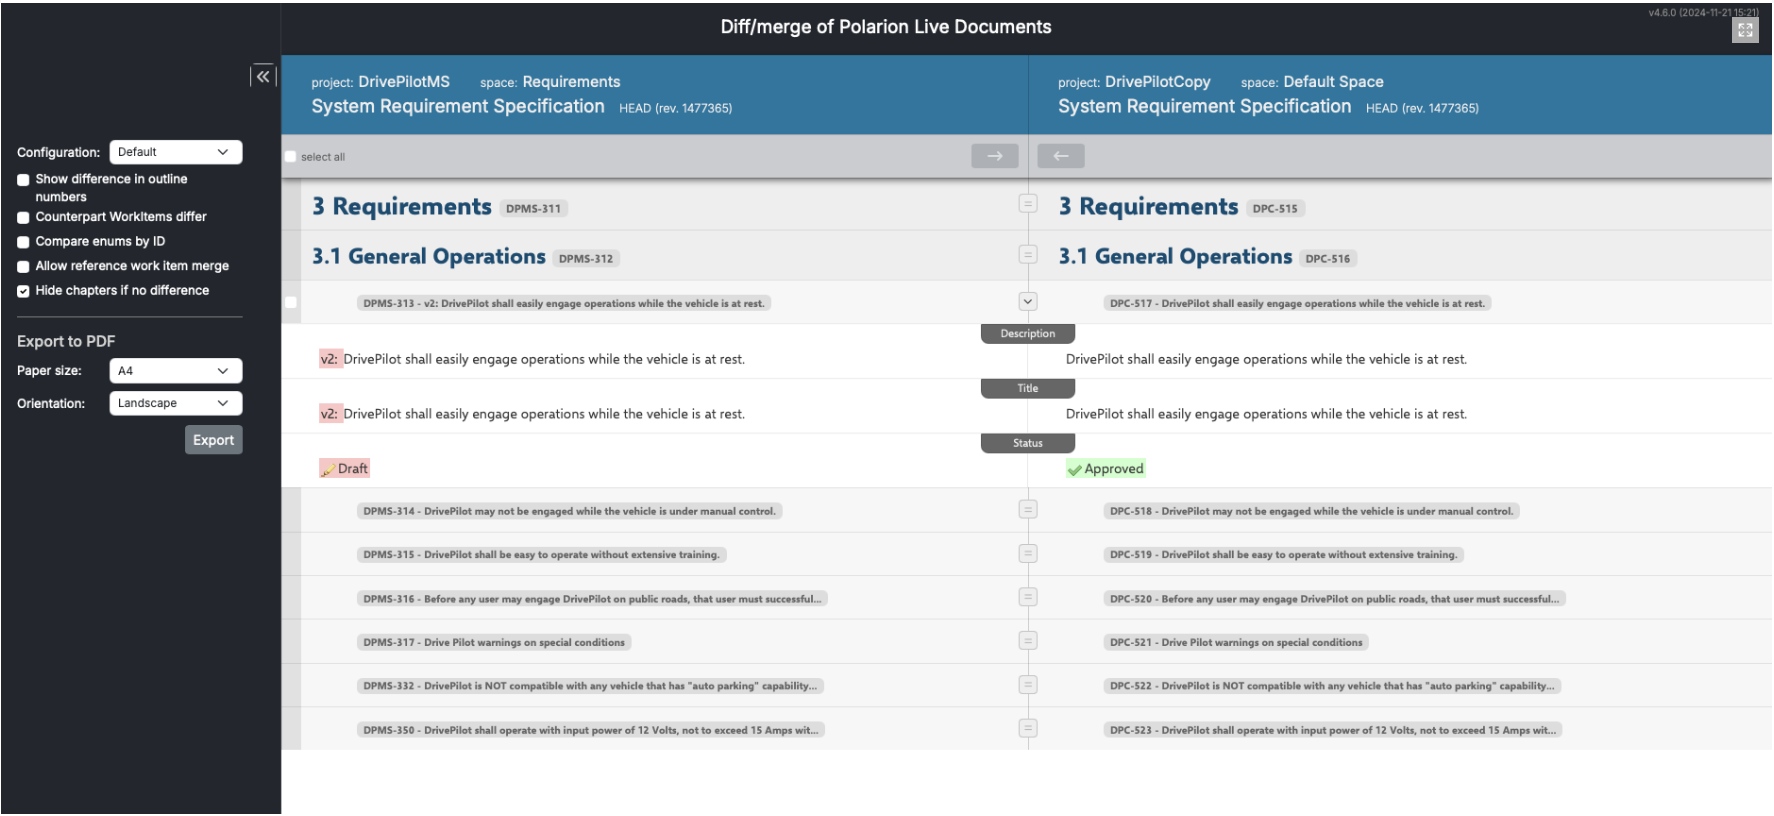1774x816 pixels.
Task: Open the DPMS-313 work item link
Action: [564, 303]
